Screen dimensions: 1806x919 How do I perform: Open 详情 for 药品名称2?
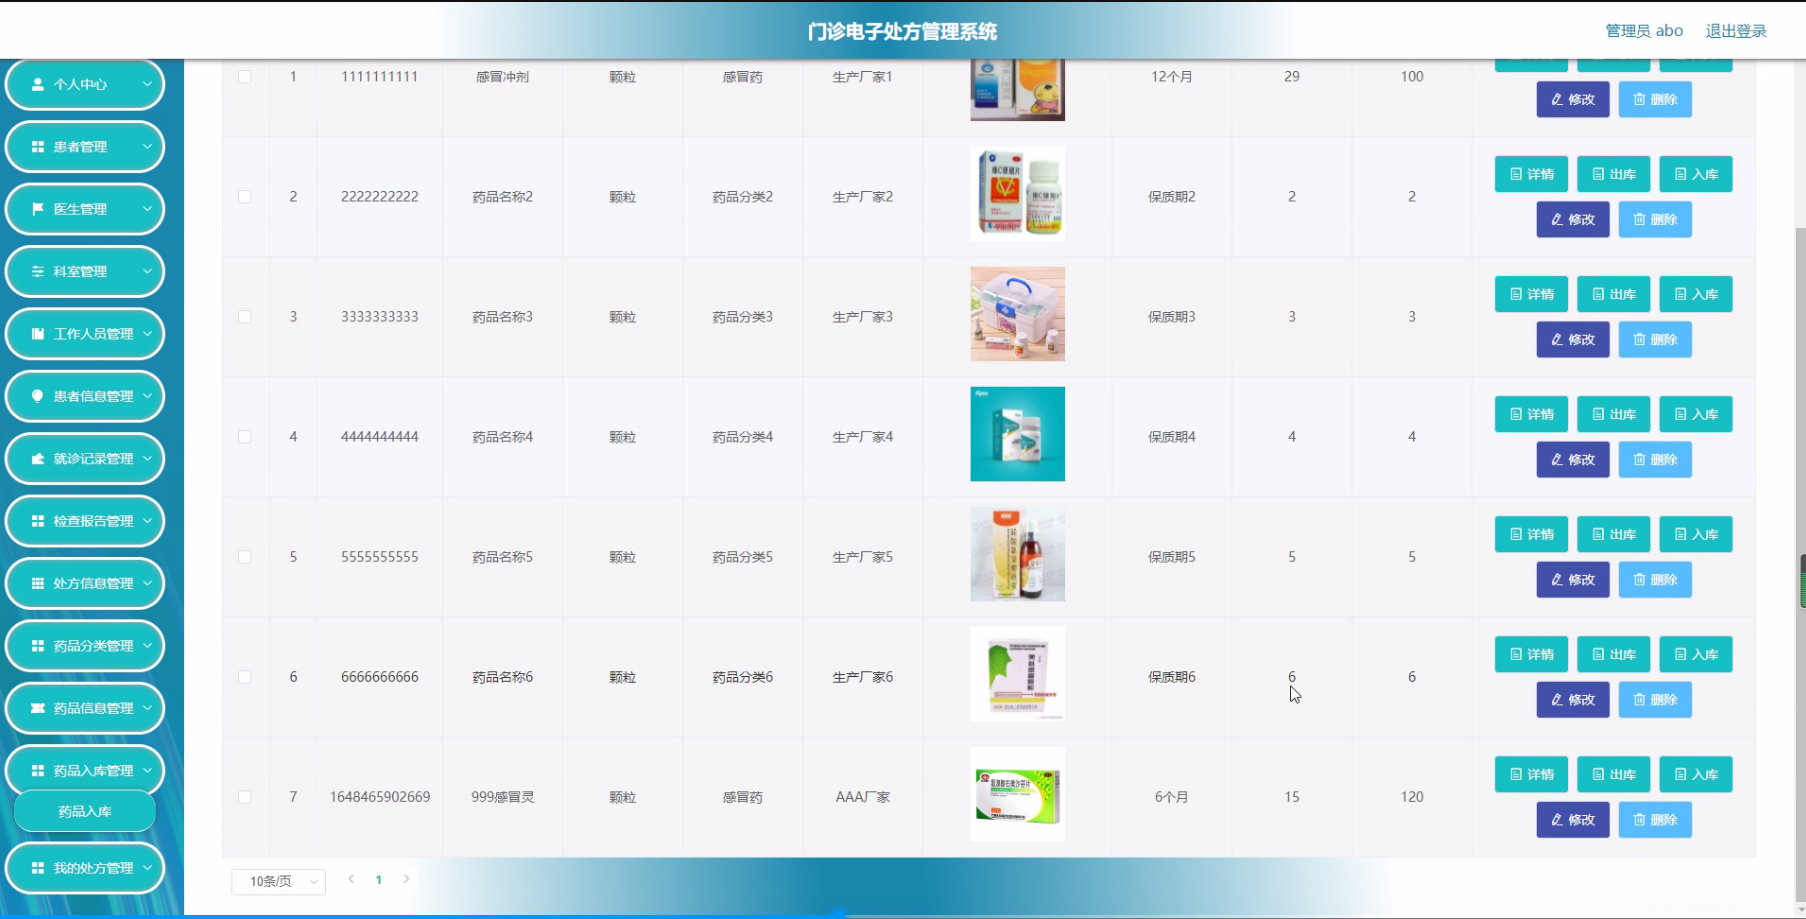(x=1531, y=174)
